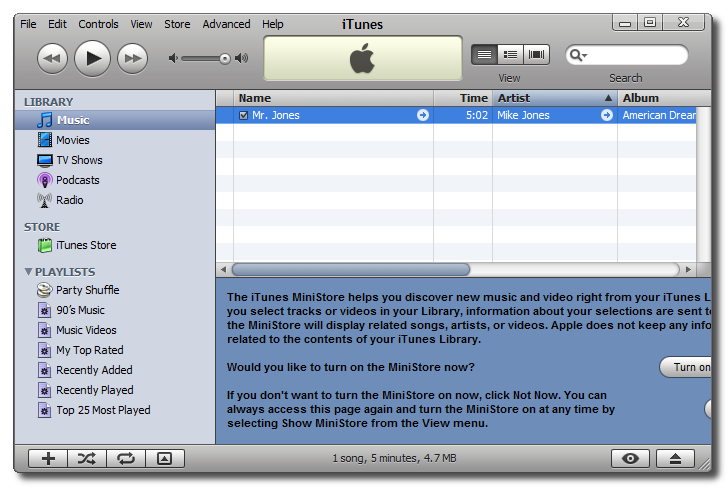Uncheck the Mr. Jones song checkbox
Viewport: 727px width, 487px height.
[244, 116]
